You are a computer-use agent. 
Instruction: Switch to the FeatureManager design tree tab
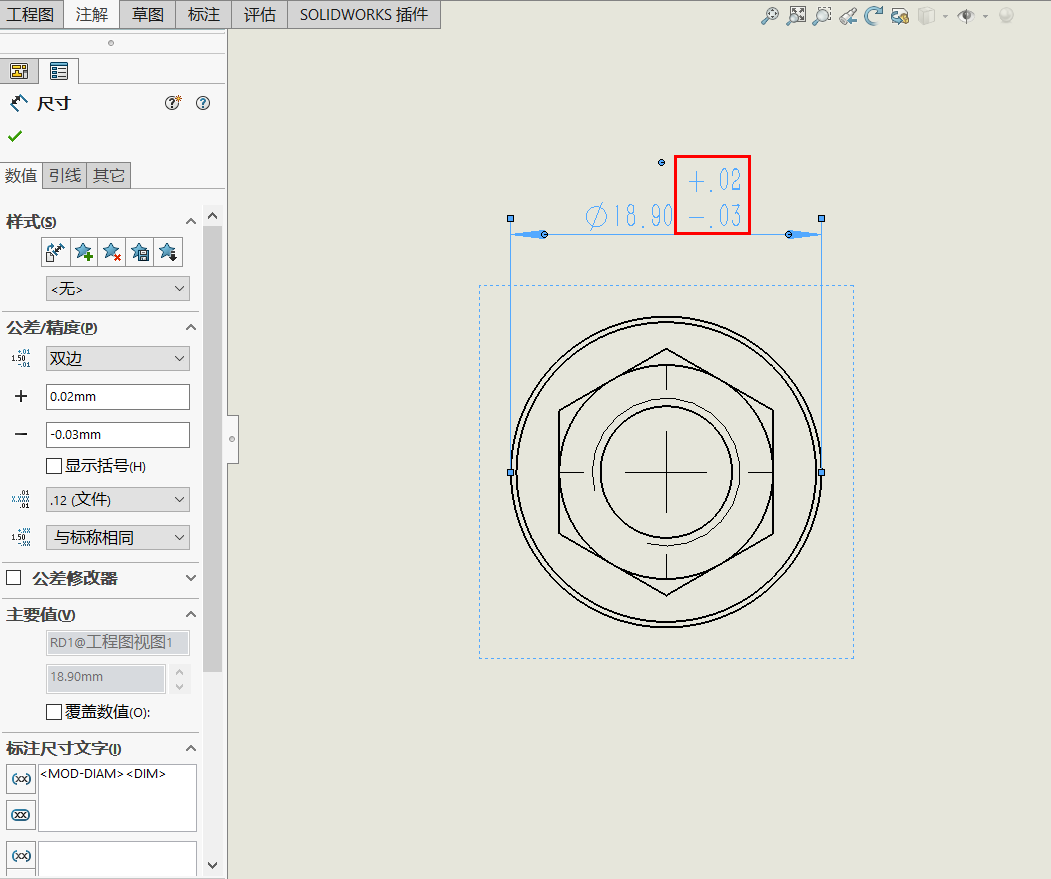[x=19, y=71]
